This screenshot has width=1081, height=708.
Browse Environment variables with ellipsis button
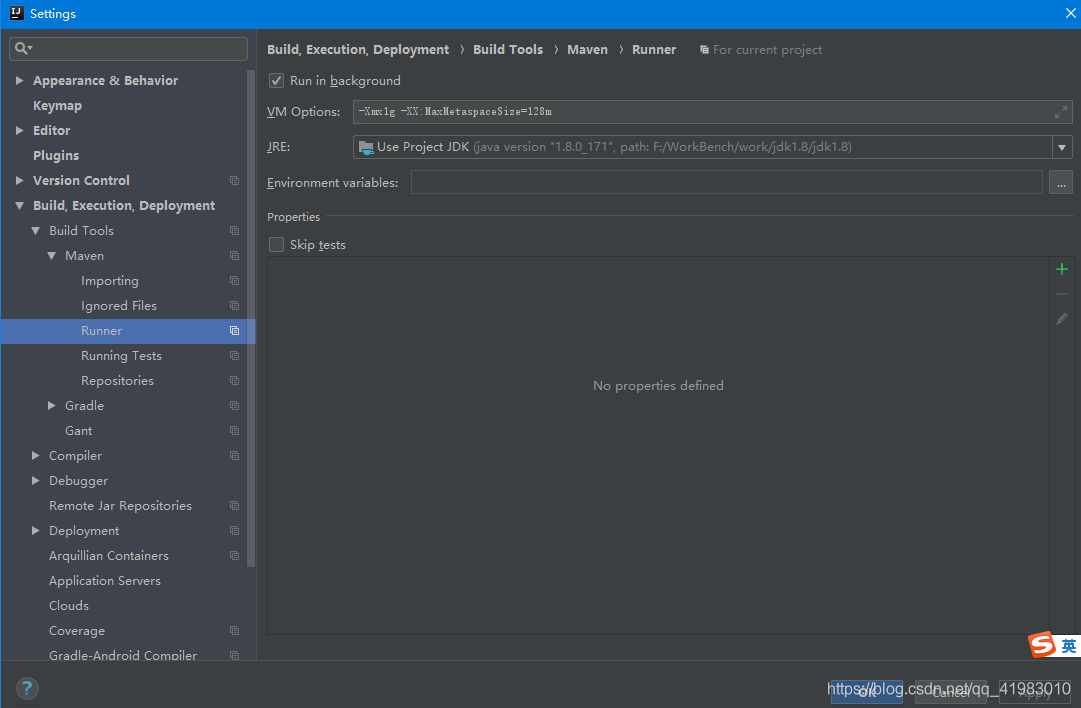tap(1061, 182)
